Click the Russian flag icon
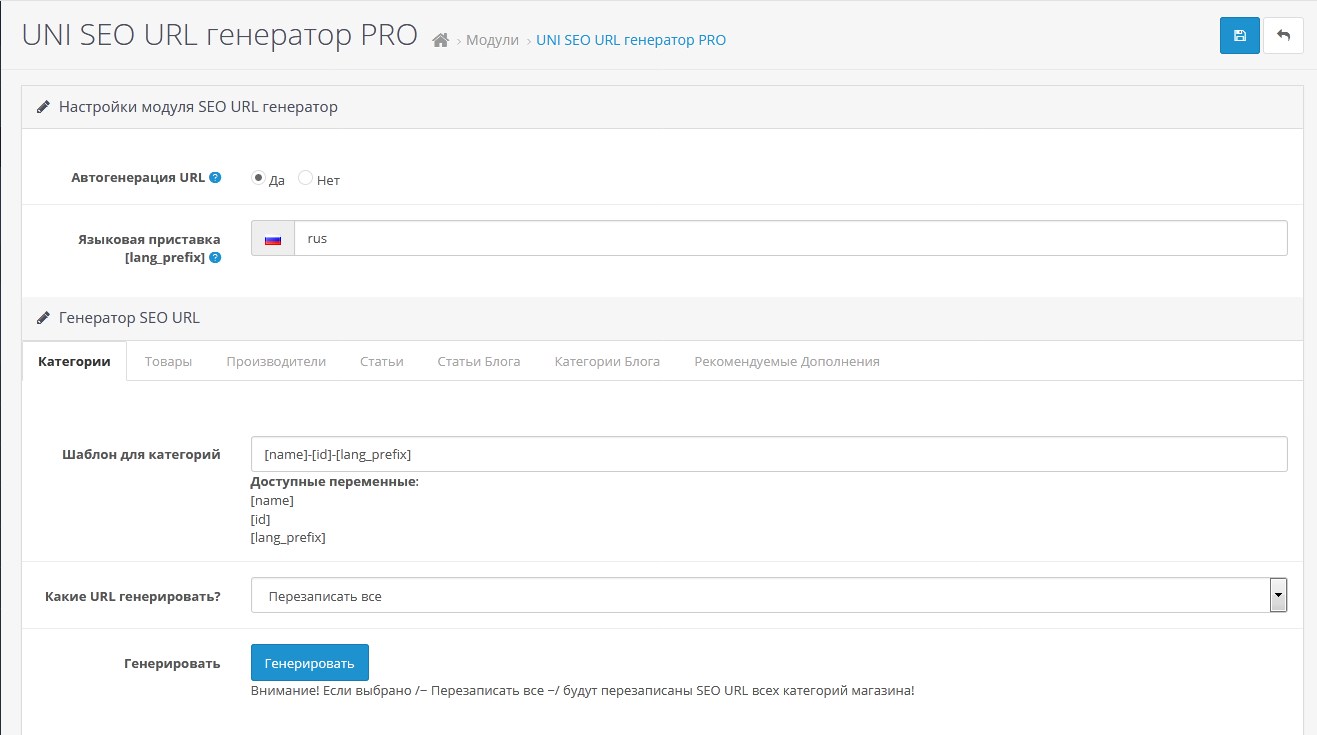 pos(273,239)
